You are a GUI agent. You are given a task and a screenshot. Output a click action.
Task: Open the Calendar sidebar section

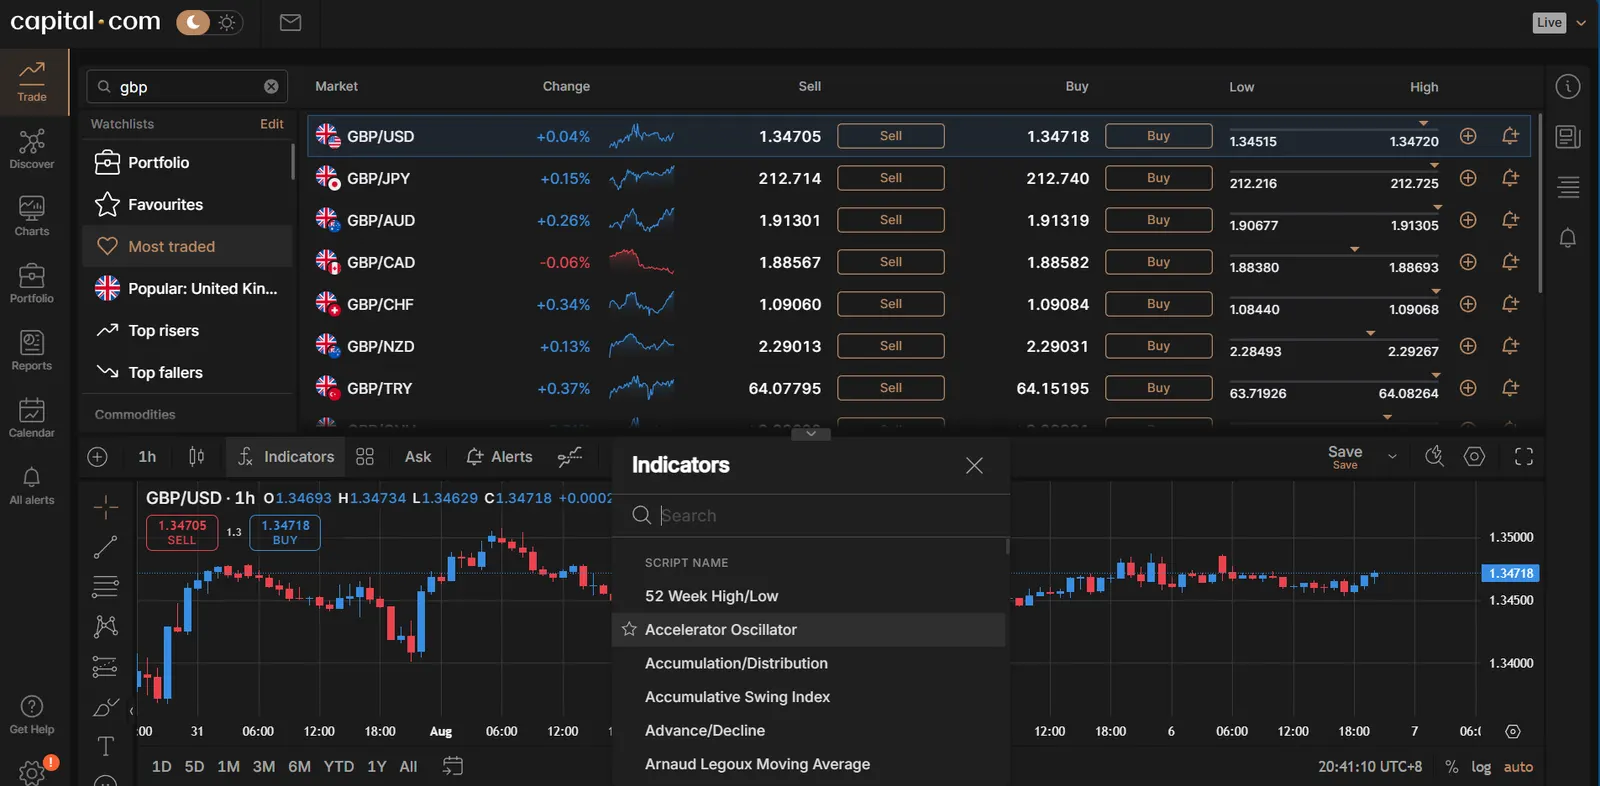[32, 418]
